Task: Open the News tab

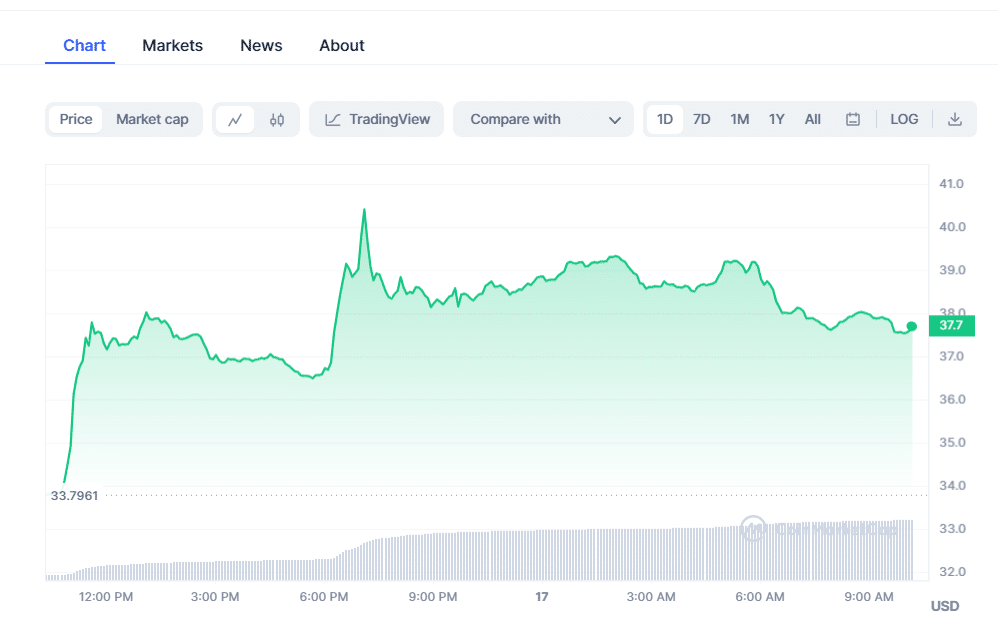Action: click(261, 46)
